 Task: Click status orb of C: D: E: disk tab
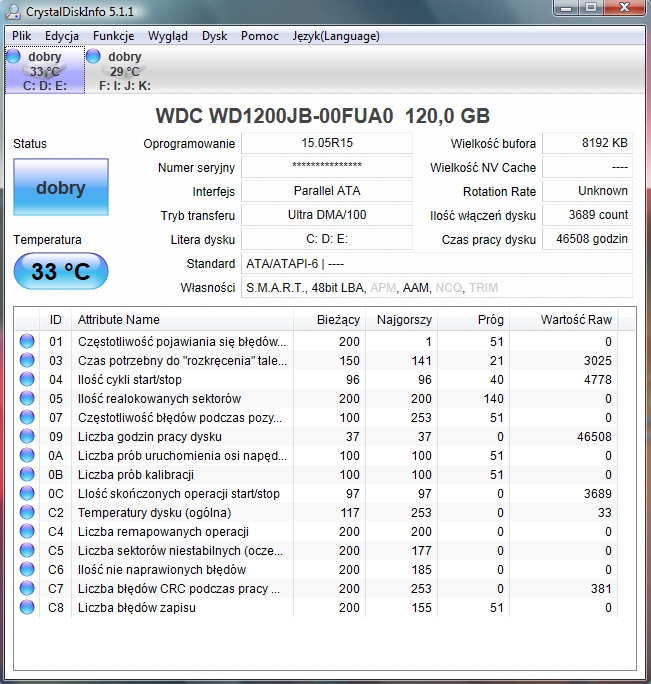[14, 56]
